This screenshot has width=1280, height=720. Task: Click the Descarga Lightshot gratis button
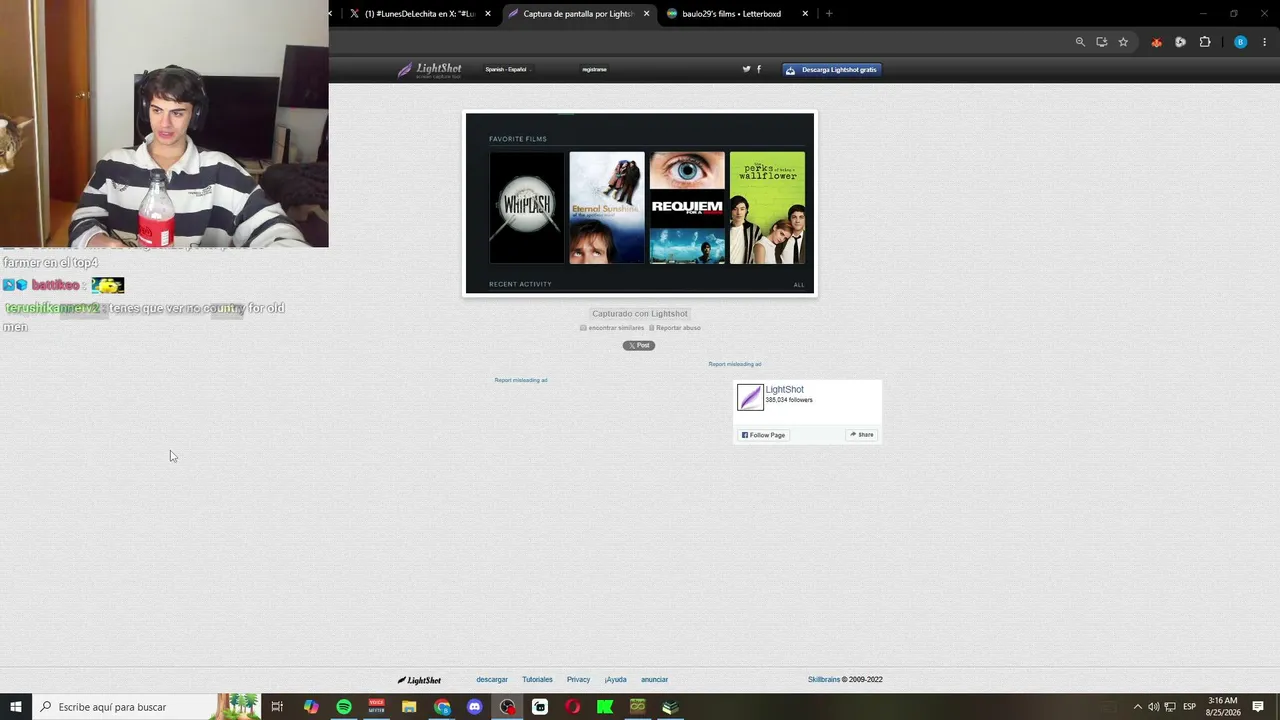tap(832, 70)
